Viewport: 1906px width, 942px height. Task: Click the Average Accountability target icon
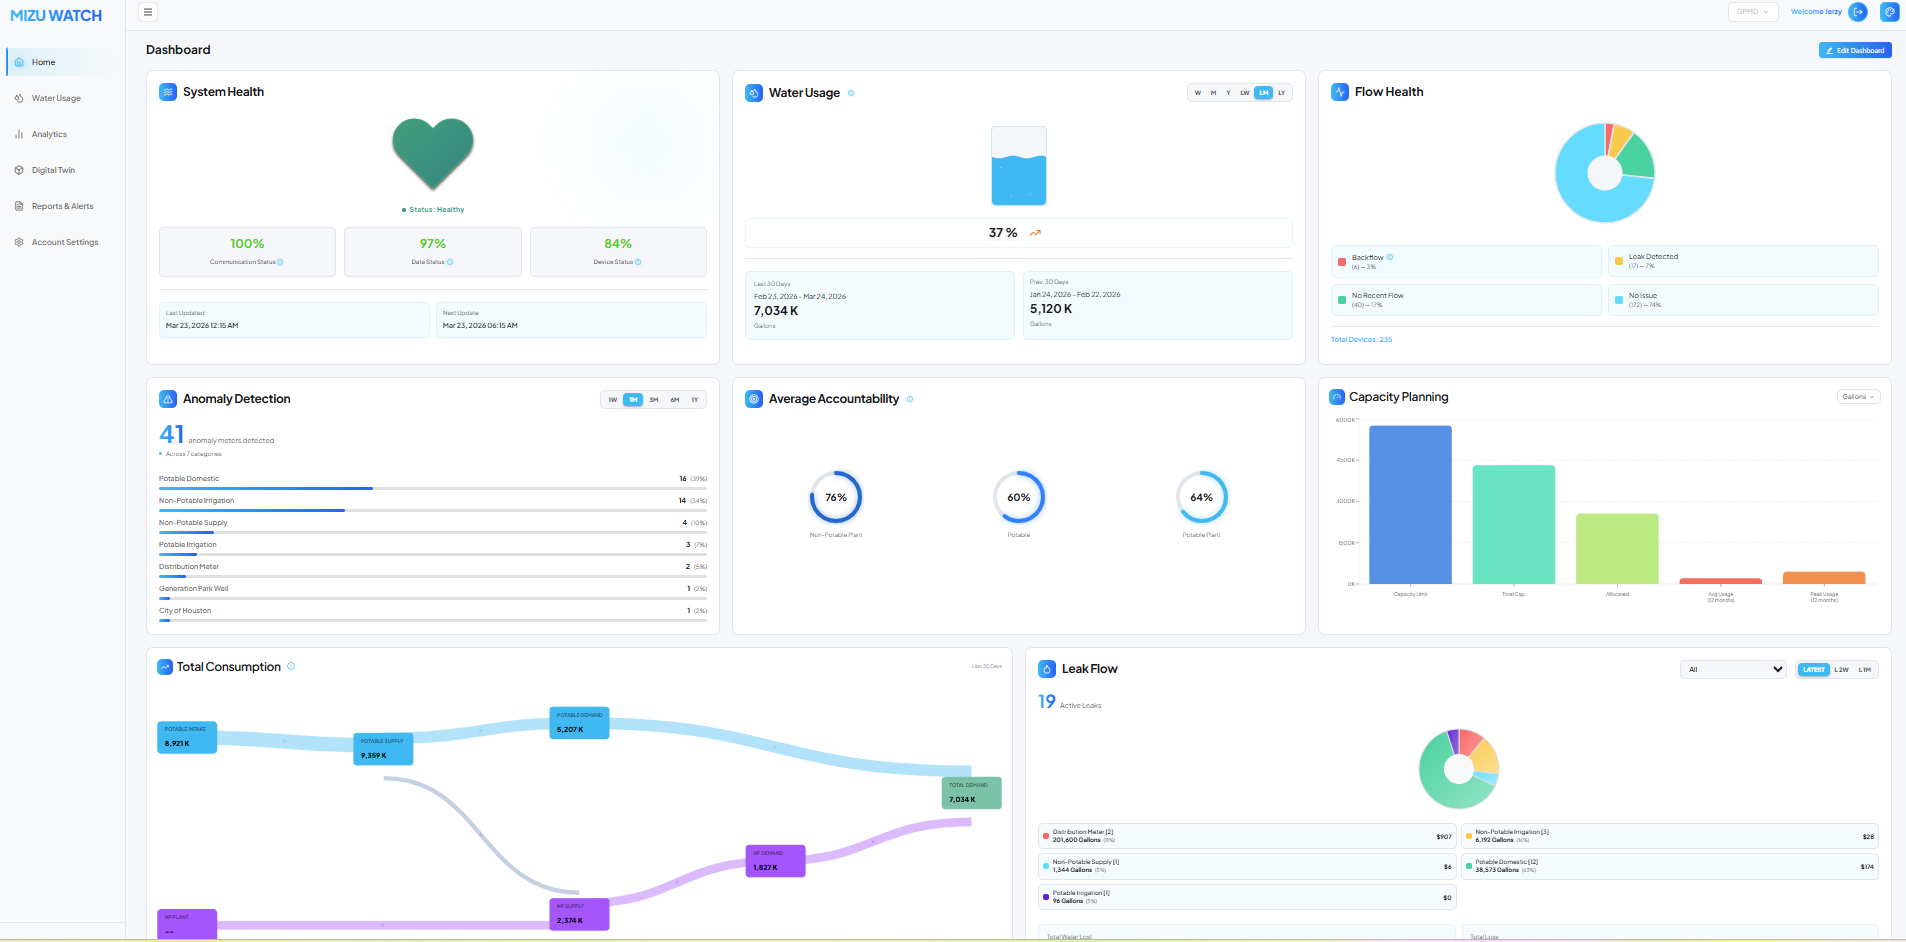click(754, 399)
